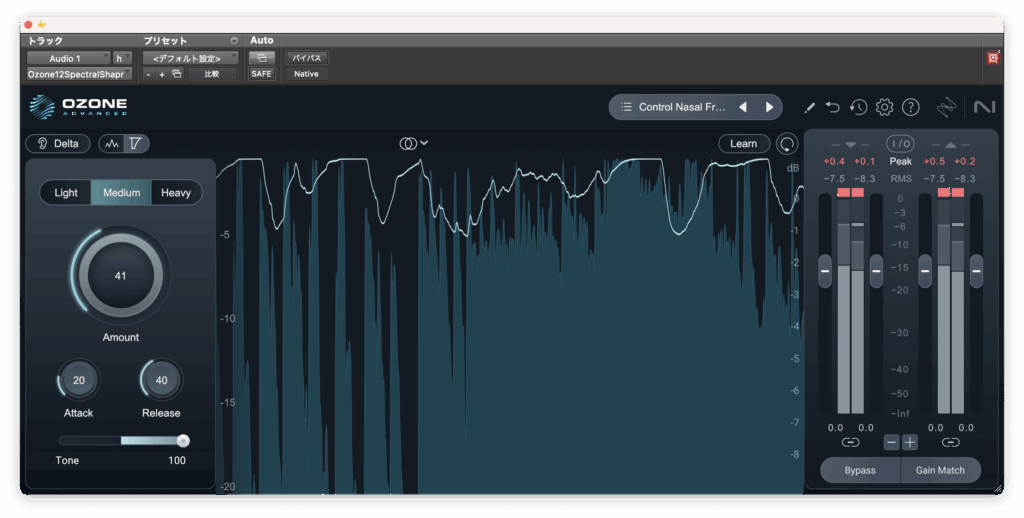Go to next preset arrow
The width and height of the screenshot is (1024, 518).
point(769,107)
